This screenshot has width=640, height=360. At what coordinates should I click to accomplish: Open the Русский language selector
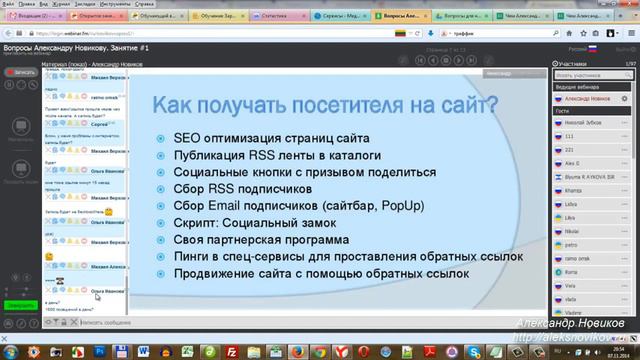pos(583,49)
